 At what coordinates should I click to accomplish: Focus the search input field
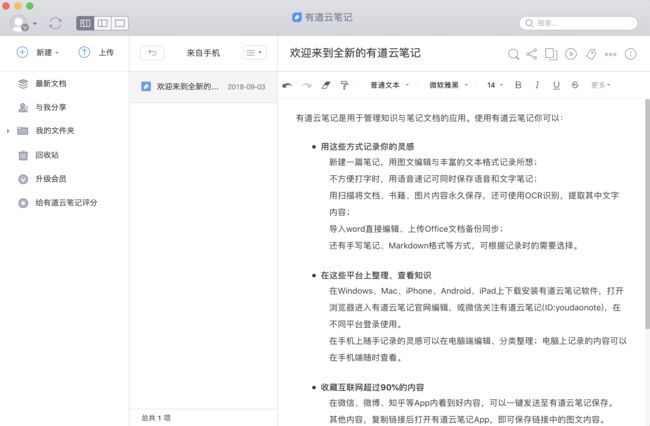(x=578, y=23)
